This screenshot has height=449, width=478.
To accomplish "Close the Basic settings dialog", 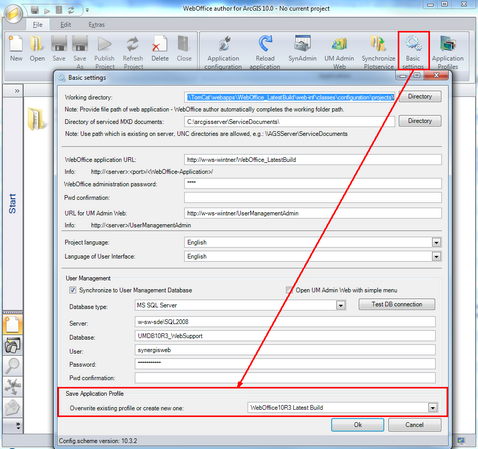I will click(436, 76).
